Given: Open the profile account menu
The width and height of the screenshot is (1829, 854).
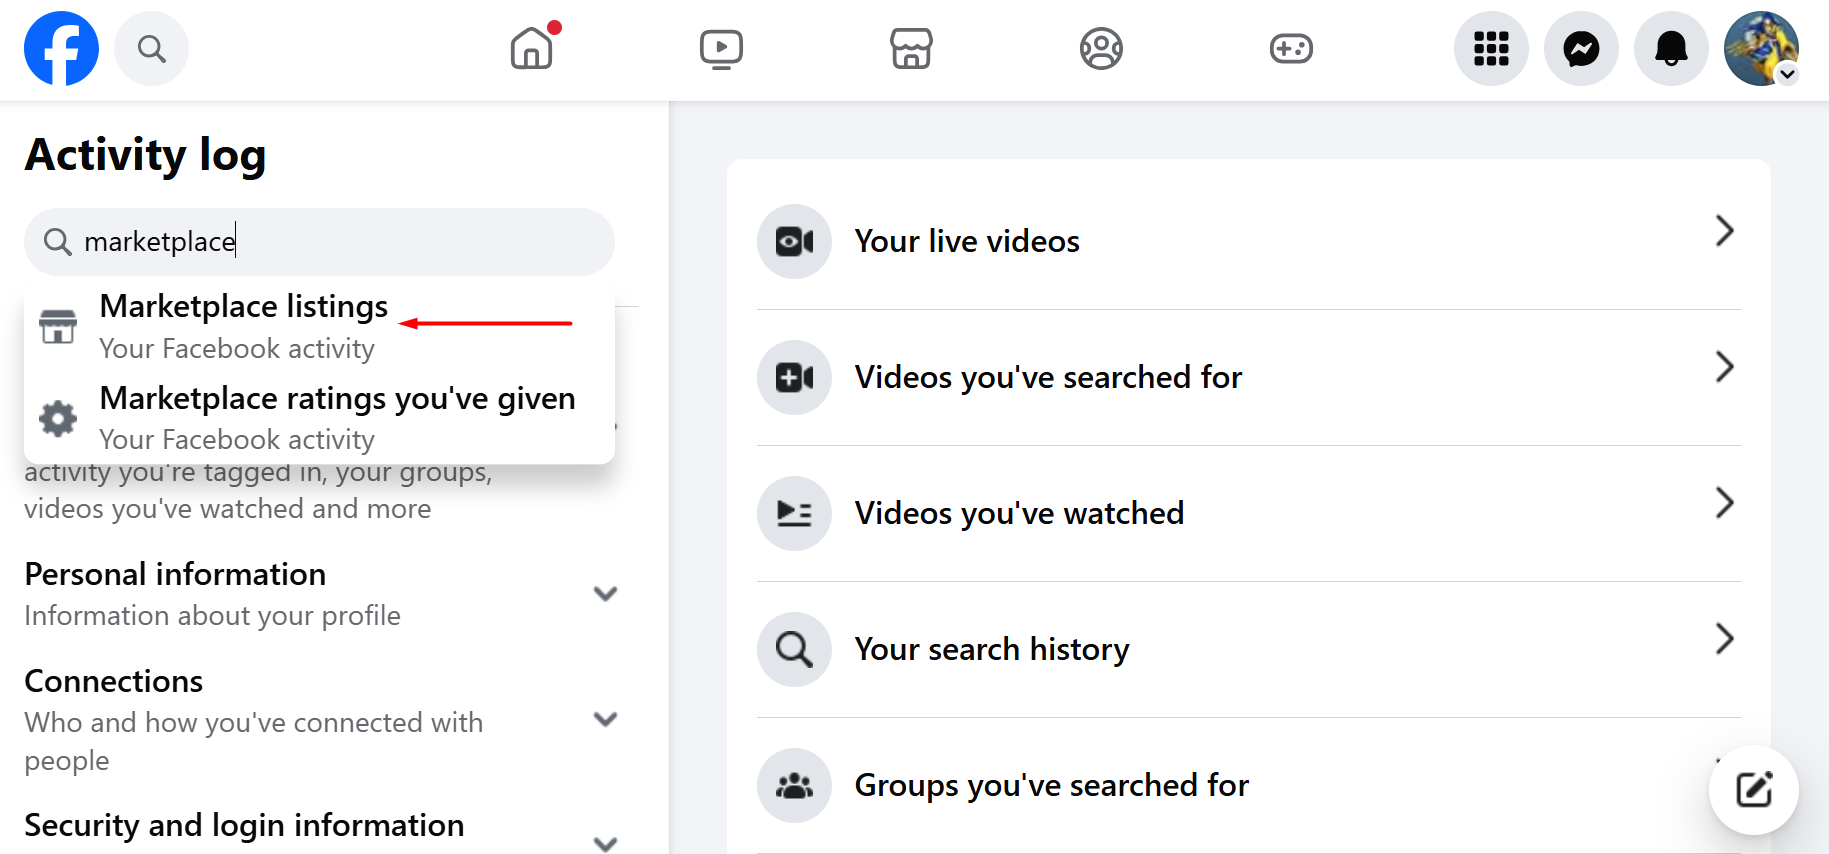Looking at the screenshot, I should pos(1761,48).
